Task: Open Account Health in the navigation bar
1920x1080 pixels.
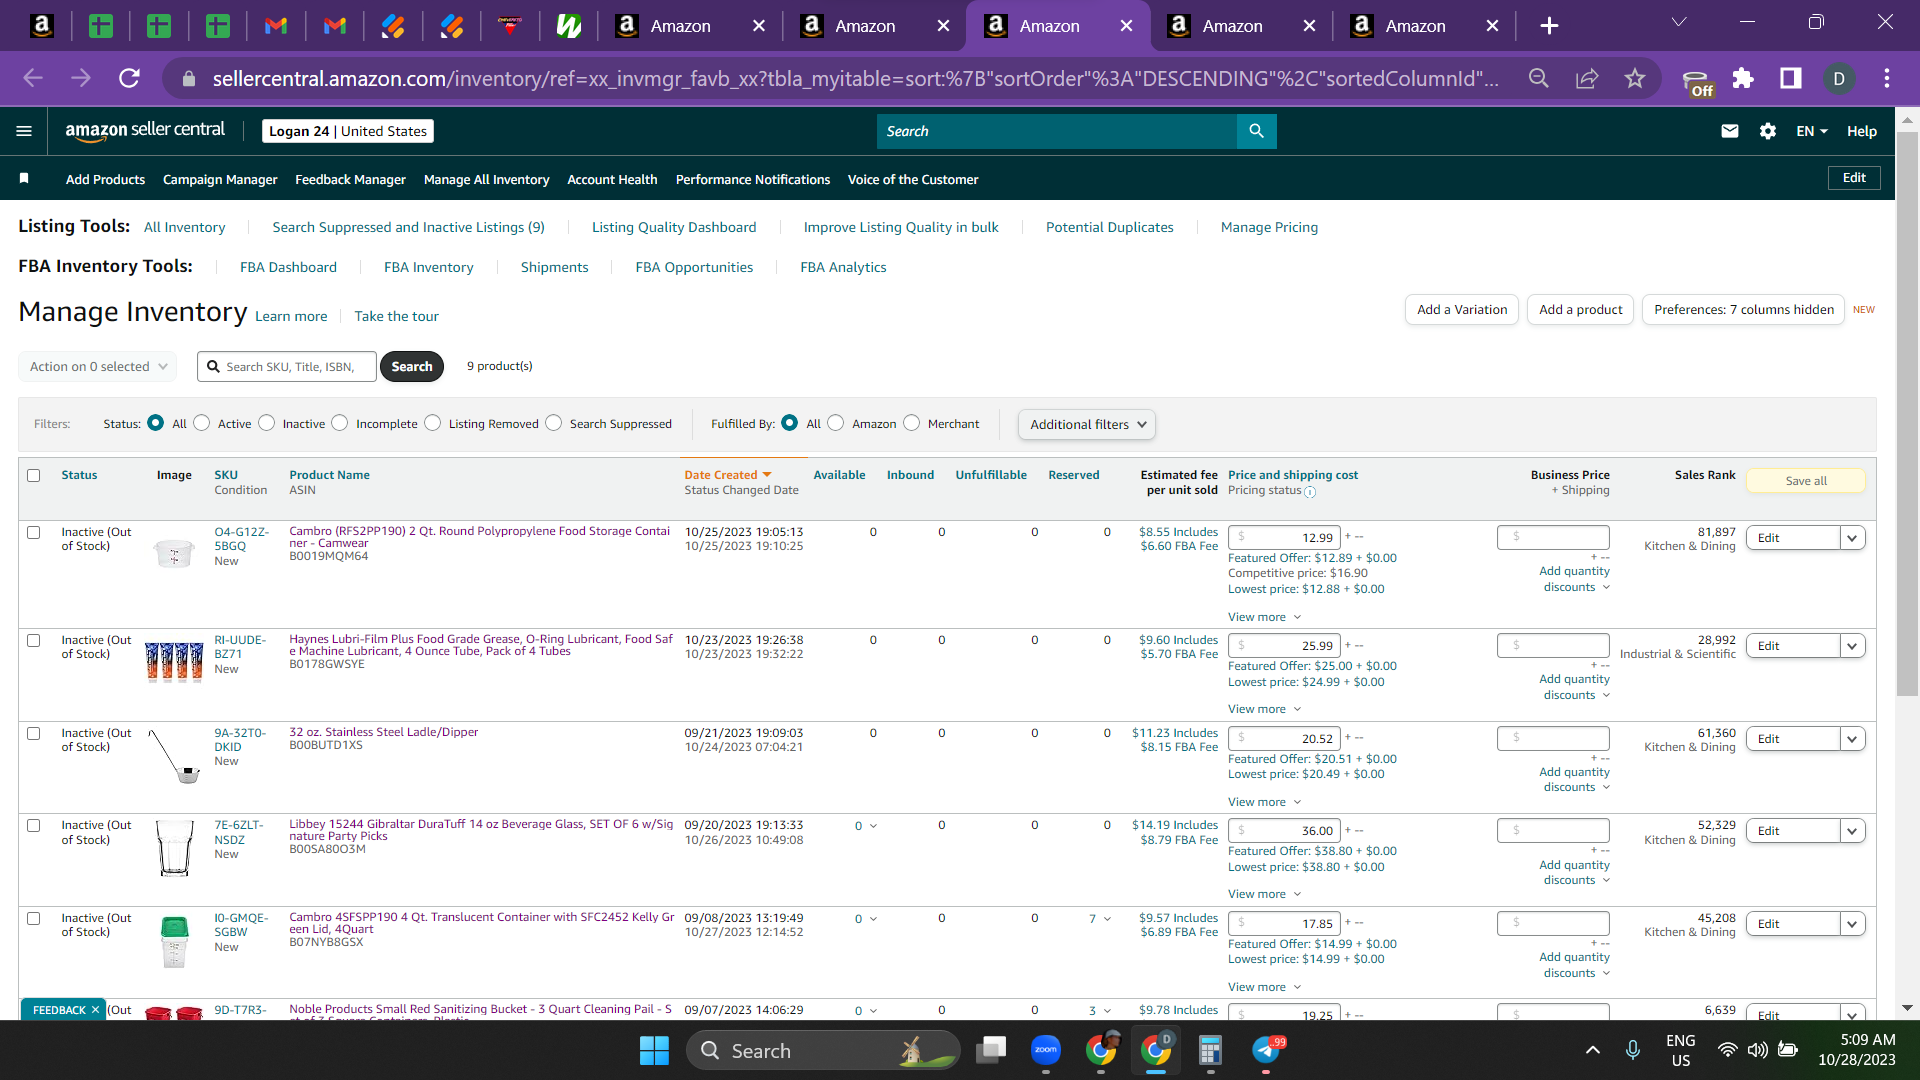Action: coord(612,179)
